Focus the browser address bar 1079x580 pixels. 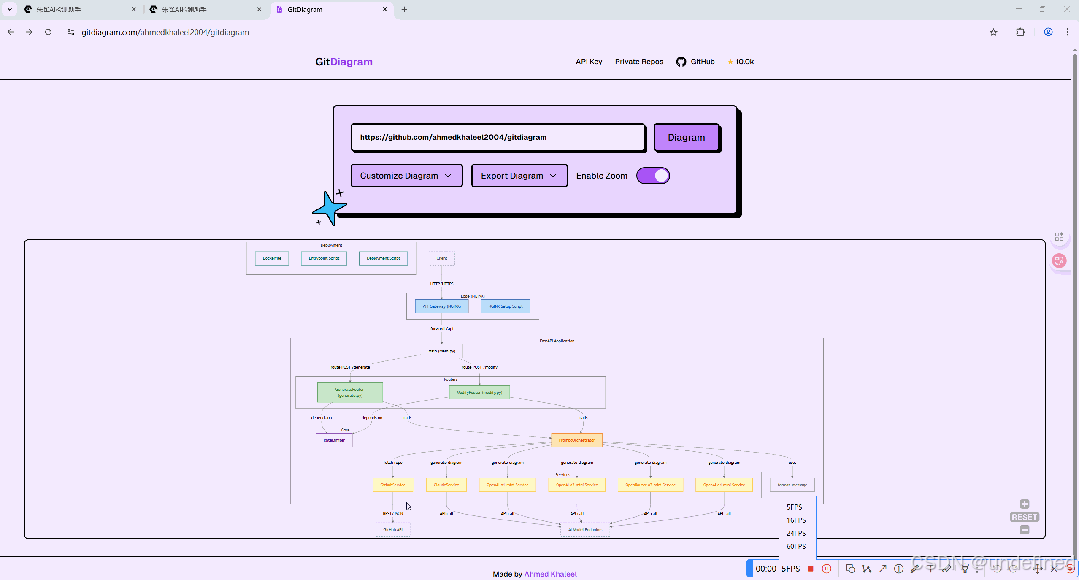523,32
